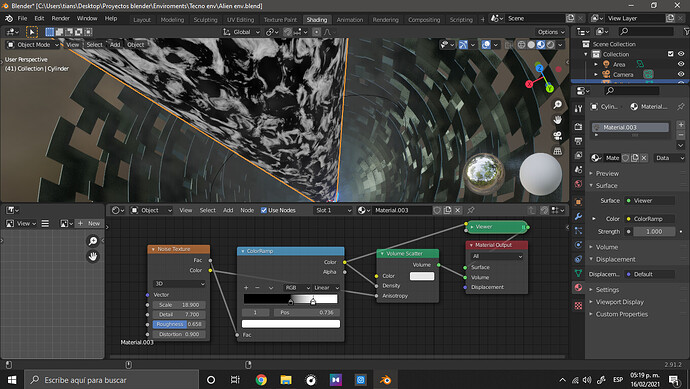Click the Windows Start button
This screenshot has height=389, width=690.
12,380
